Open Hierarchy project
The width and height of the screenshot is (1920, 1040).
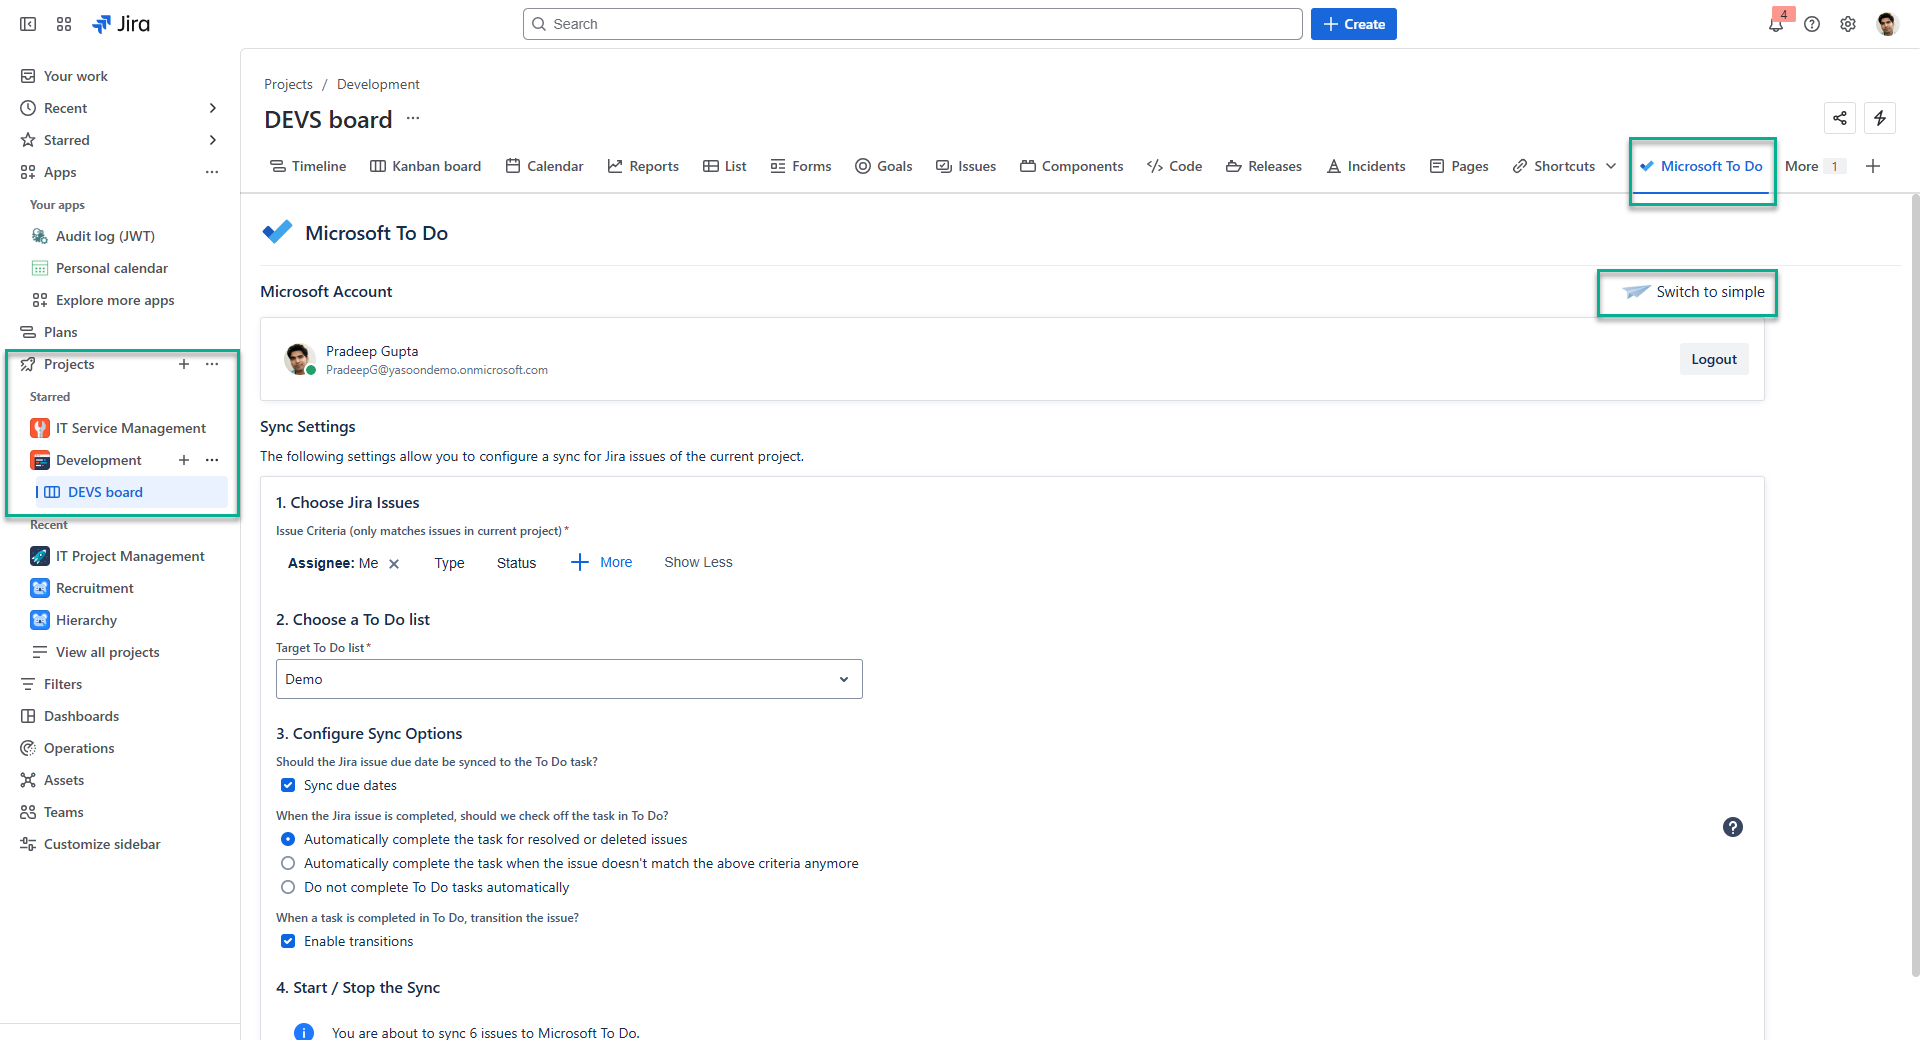pos(86,620)
